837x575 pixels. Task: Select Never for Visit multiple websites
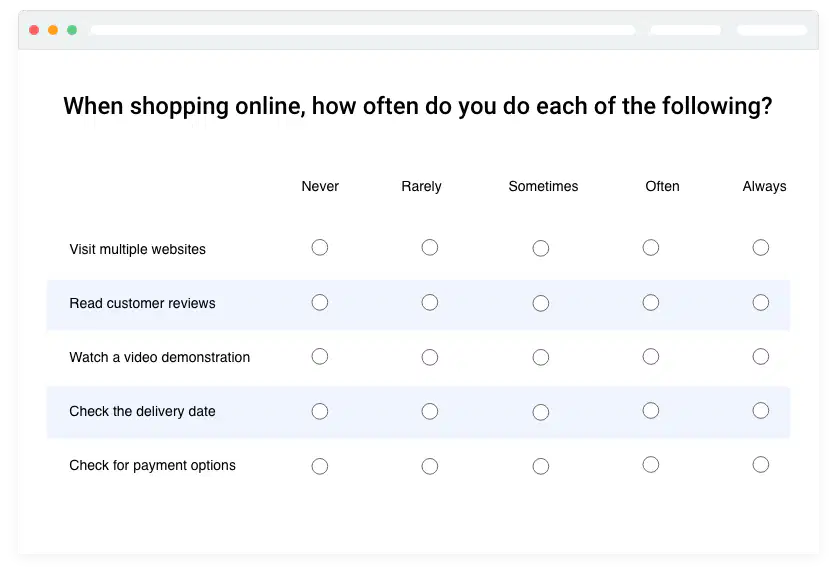[x=320, y=248]
